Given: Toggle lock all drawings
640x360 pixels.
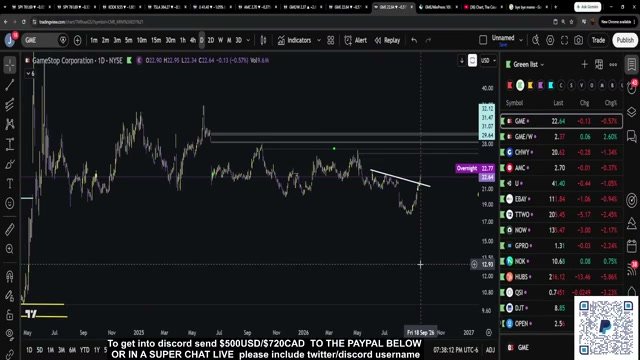Looking at the screenshot, I should pyautogui.click(x=10, y=315).
